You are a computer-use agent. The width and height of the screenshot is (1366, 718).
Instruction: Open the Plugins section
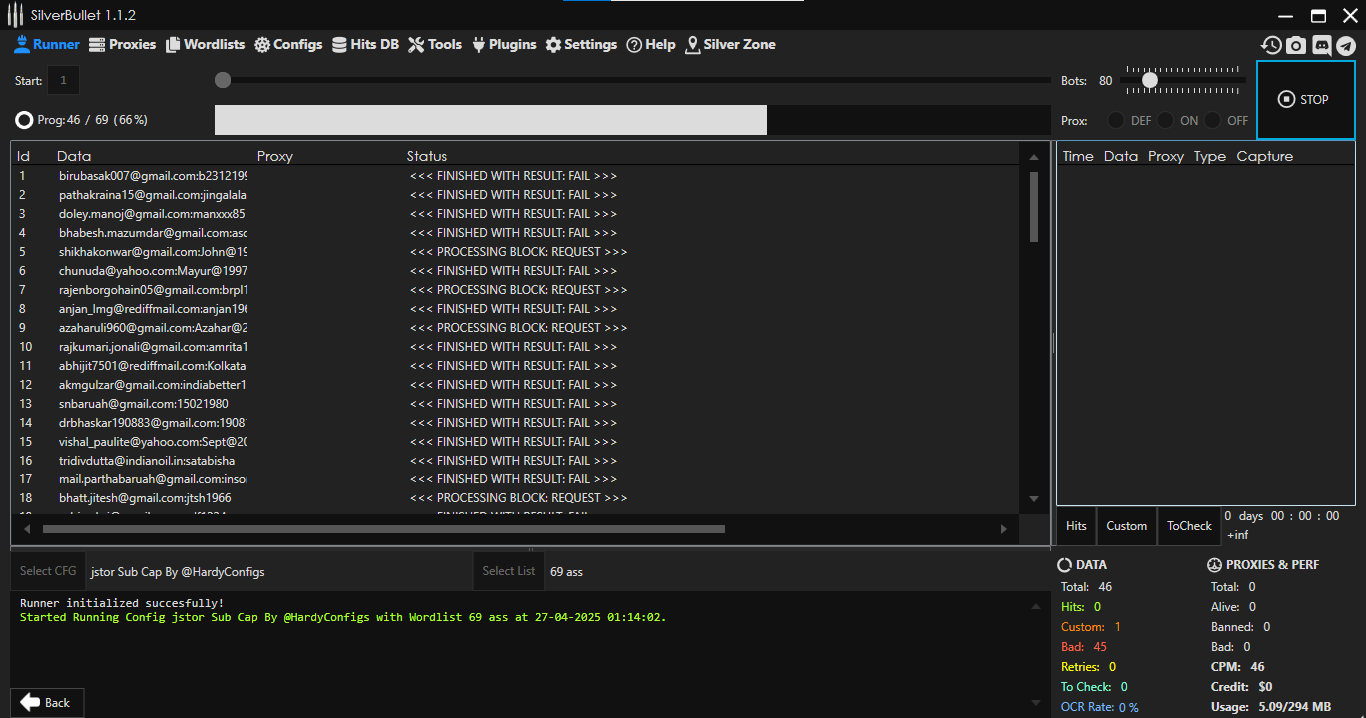(503, 44)
